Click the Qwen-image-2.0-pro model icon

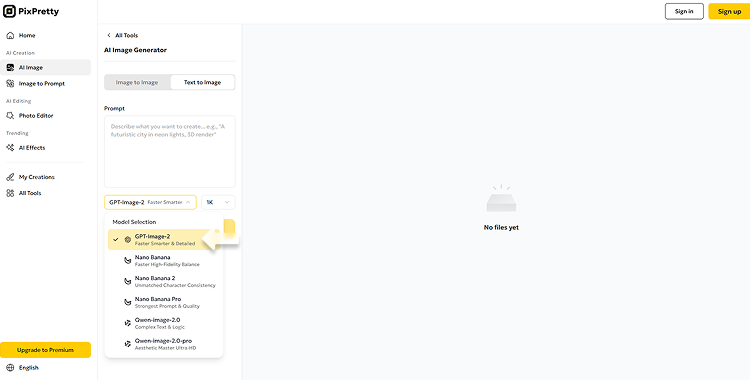pos(128,344)
